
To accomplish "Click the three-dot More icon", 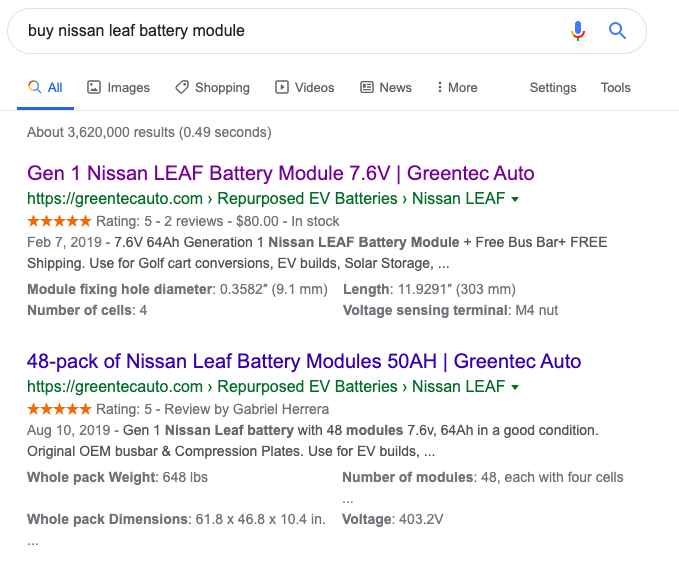I will click(x=440, y=87).
